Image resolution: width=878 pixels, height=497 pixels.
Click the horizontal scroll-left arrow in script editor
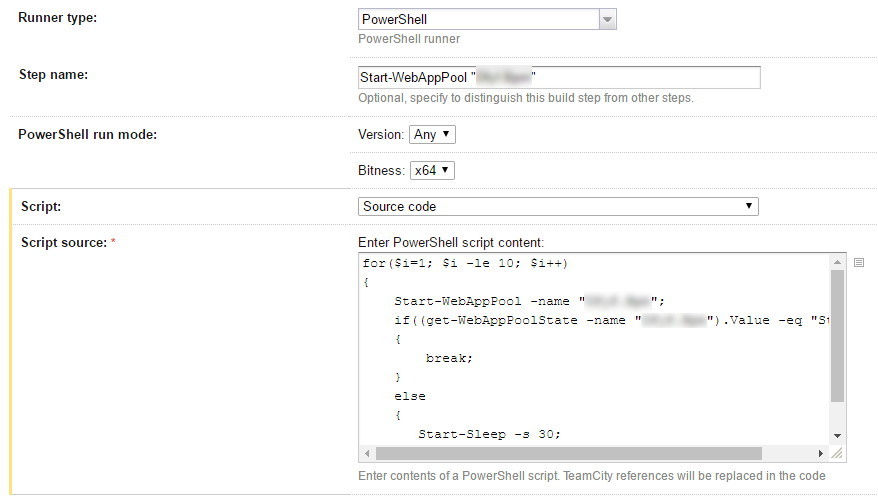click(x=367, y=453)
